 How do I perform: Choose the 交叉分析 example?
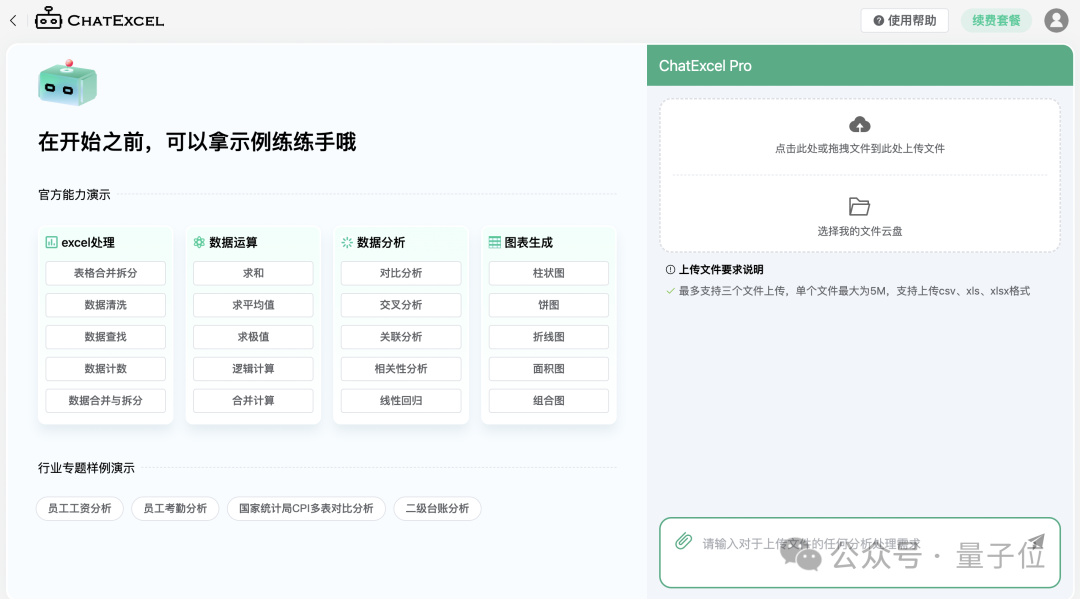point(401,305)
